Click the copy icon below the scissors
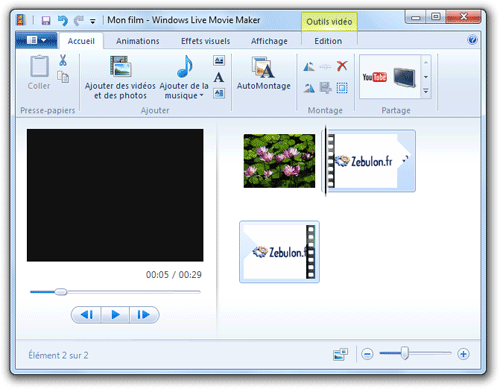This screenshot has height=389, width=500. point(63,77)
